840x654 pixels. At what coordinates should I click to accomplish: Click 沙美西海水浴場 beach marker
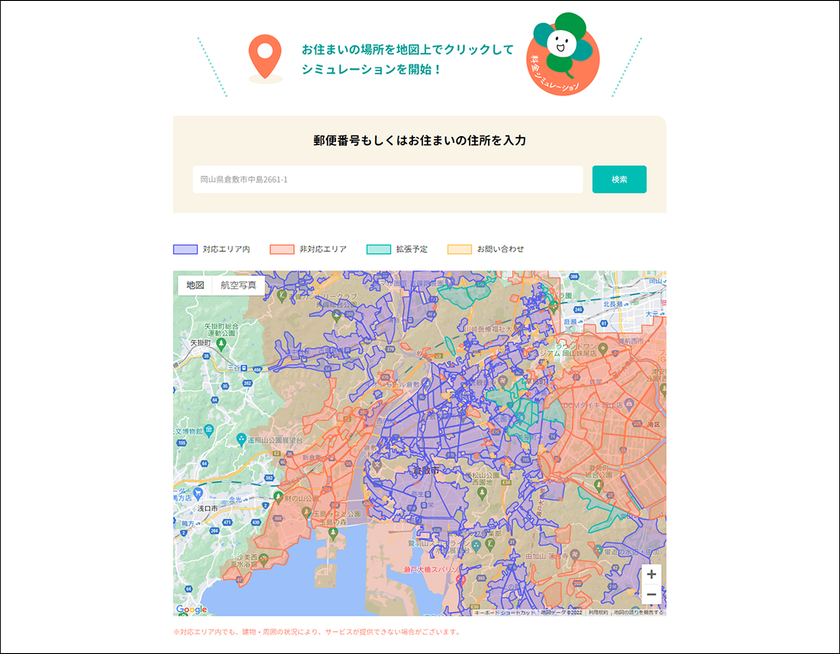coord(263,560)
